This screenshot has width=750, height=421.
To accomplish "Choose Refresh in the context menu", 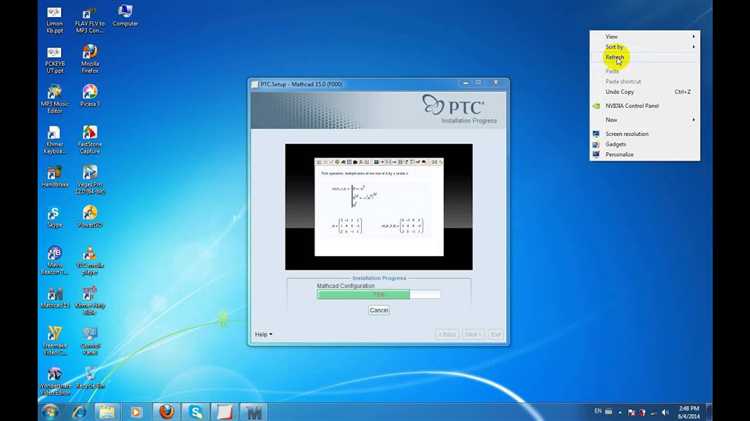I will [645, 57].
